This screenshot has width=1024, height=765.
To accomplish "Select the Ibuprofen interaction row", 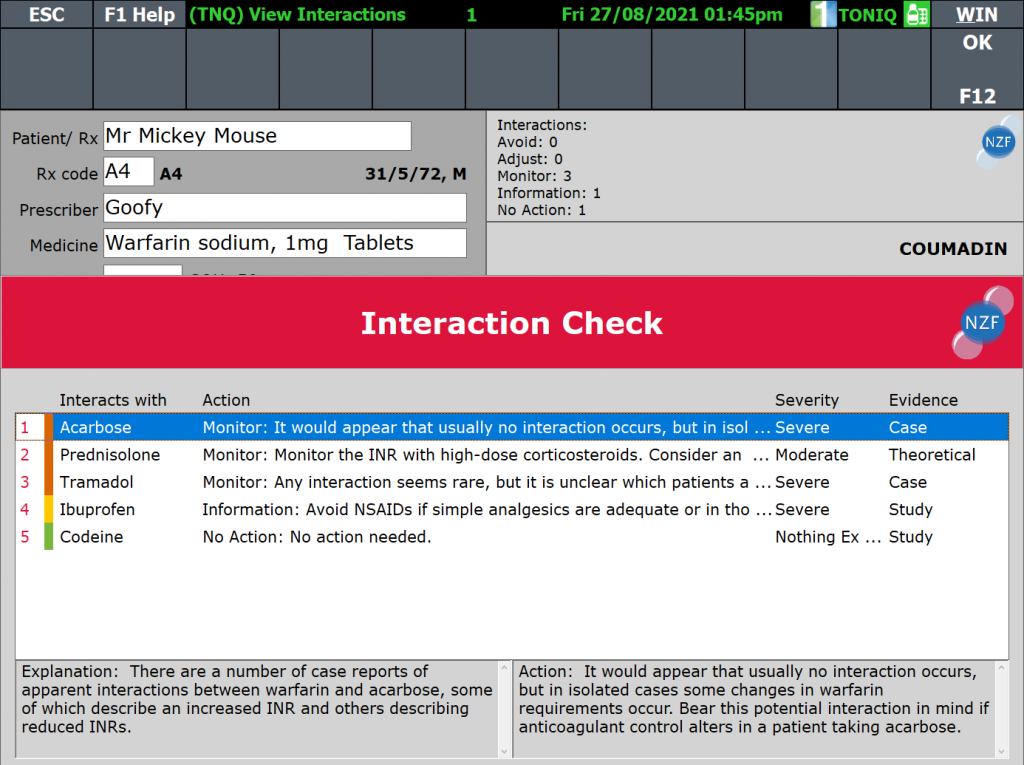I will point(400,509).
